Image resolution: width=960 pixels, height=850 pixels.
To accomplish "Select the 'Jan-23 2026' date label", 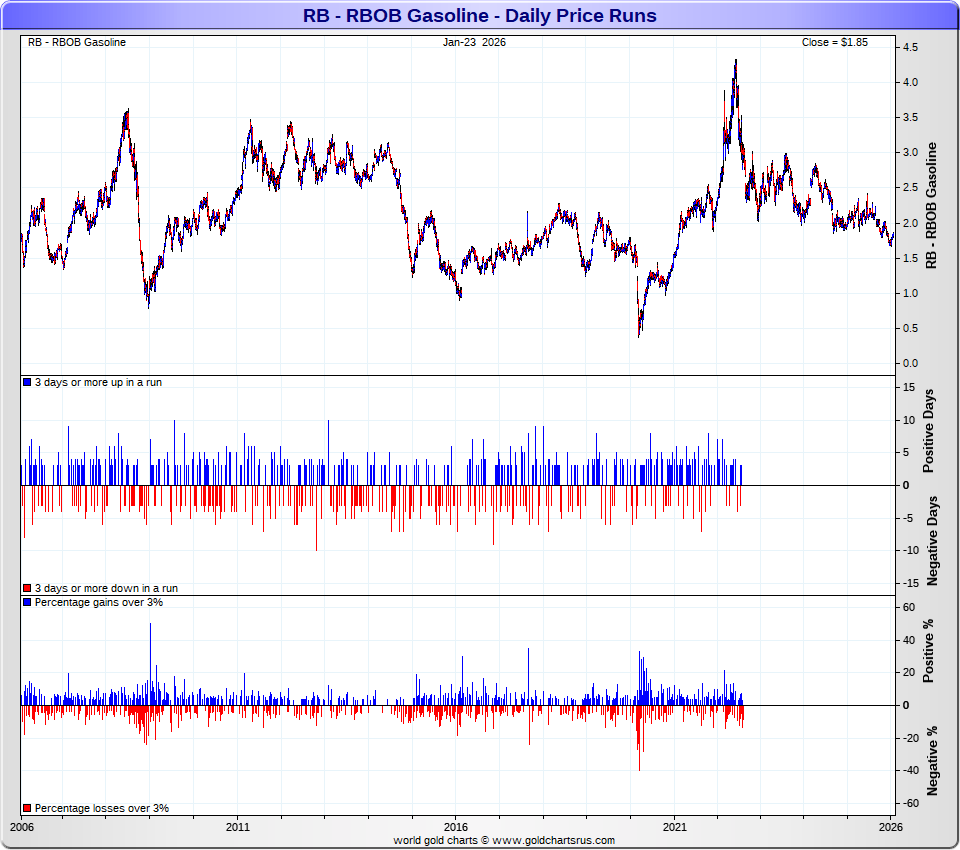I will [474, 42].
